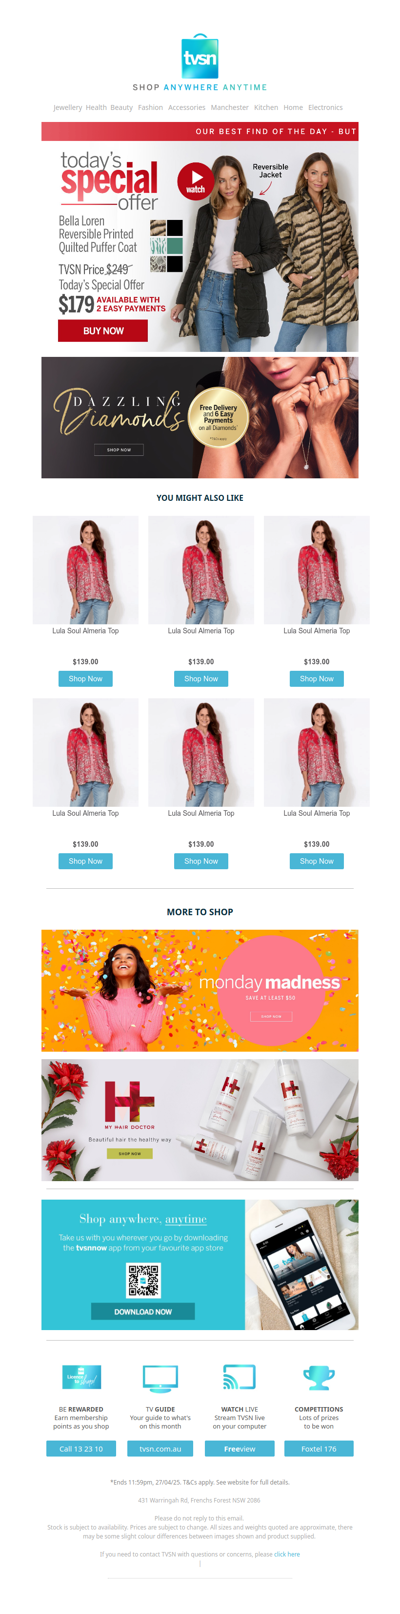Click the Freeview button
The image size is (400, 1614).
(239, 1448)
